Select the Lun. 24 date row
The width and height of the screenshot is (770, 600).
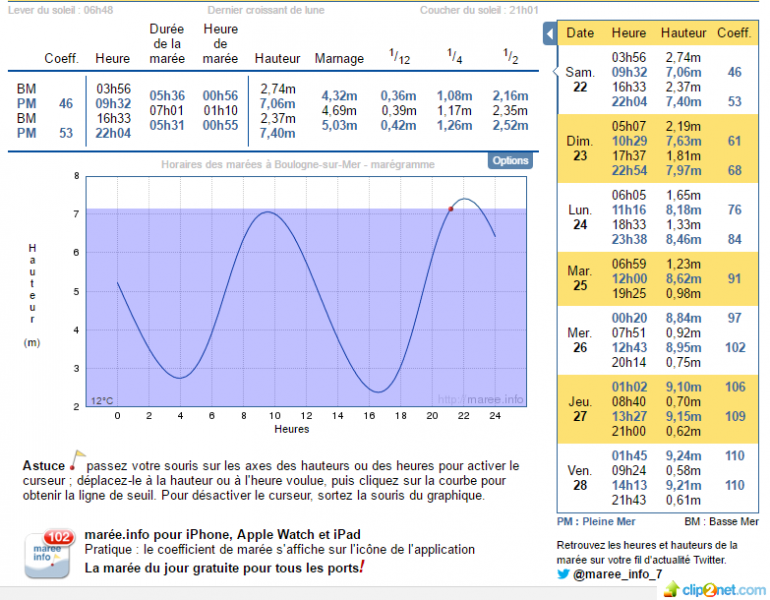[x=658, y=217]
